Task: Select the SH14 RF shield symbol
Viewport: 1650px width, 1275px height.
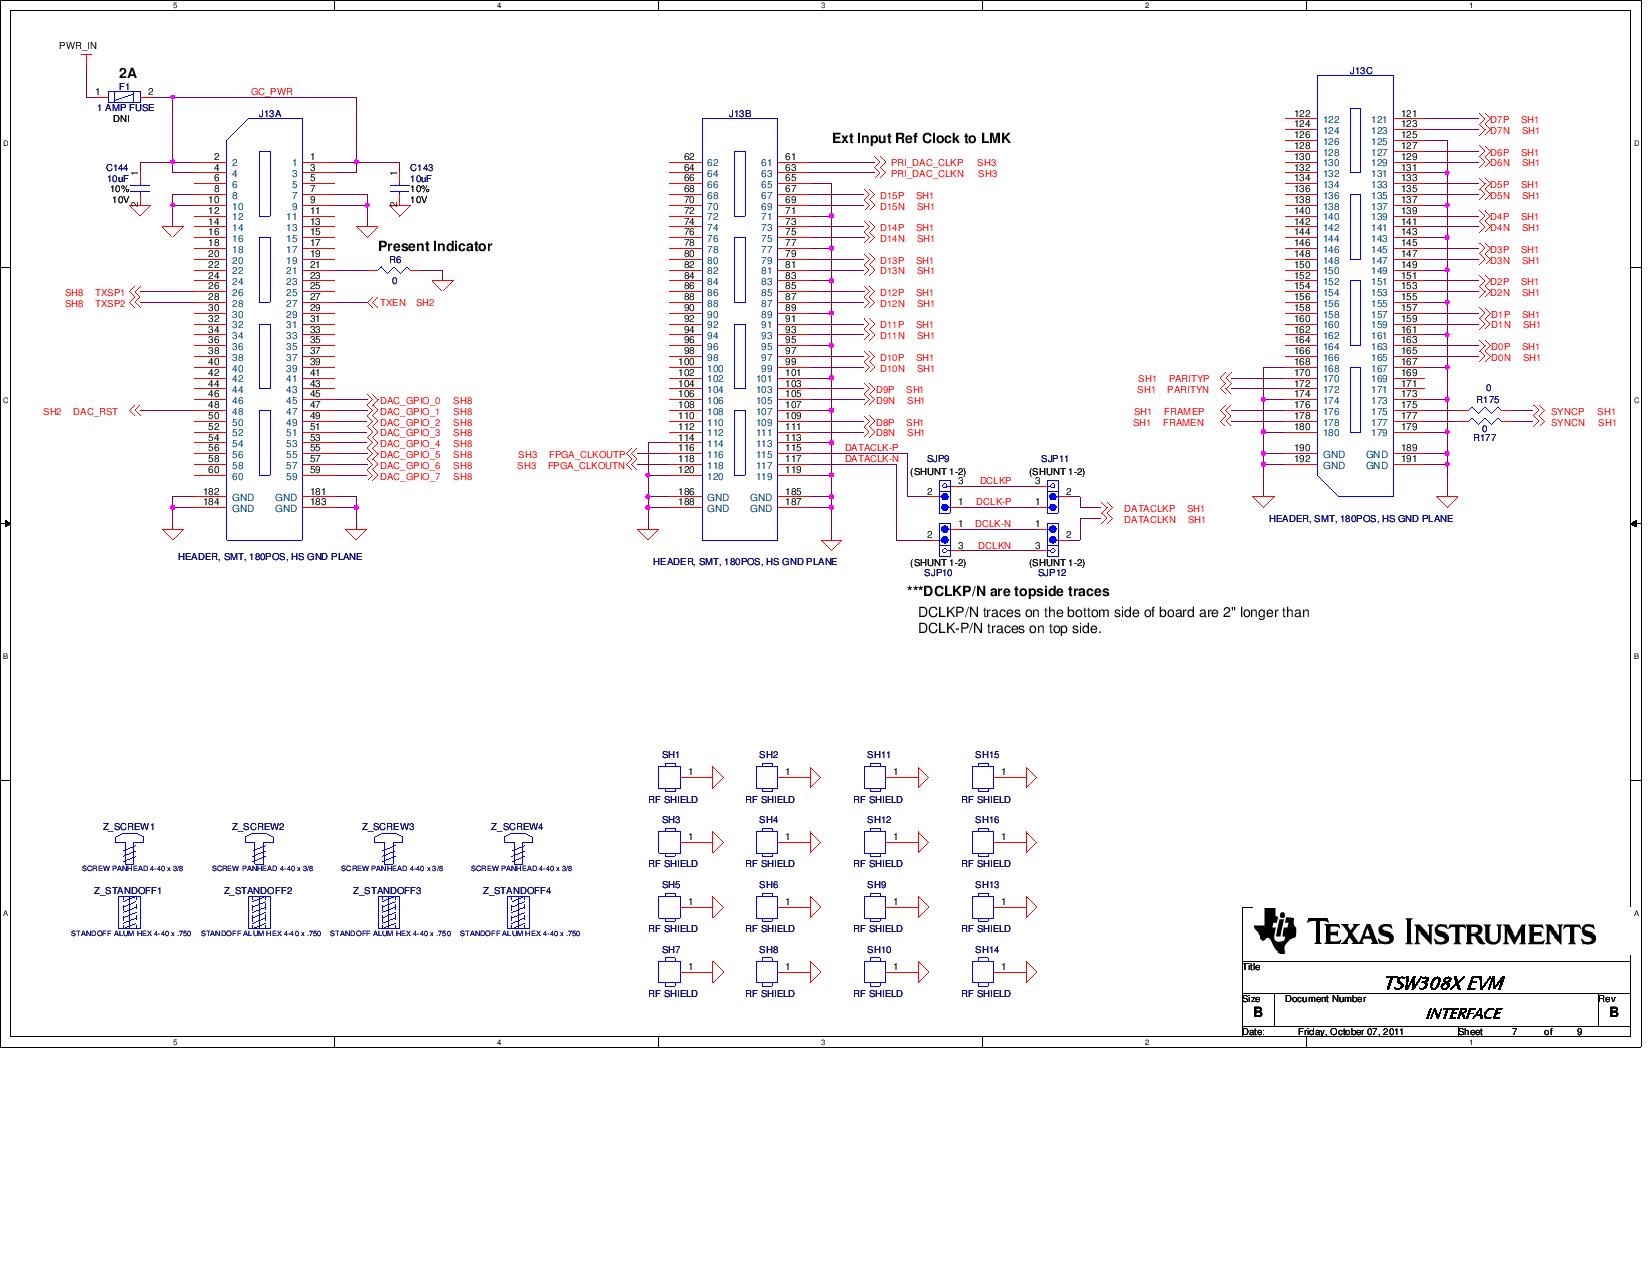Action: (986, 971)
